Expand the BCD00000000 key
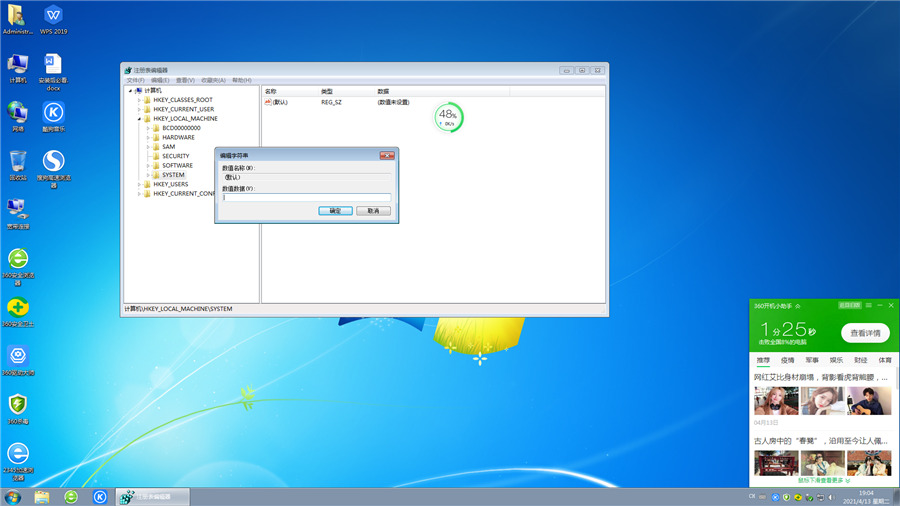The height and width of the screenshot is (506, 900). pos(148,128)
